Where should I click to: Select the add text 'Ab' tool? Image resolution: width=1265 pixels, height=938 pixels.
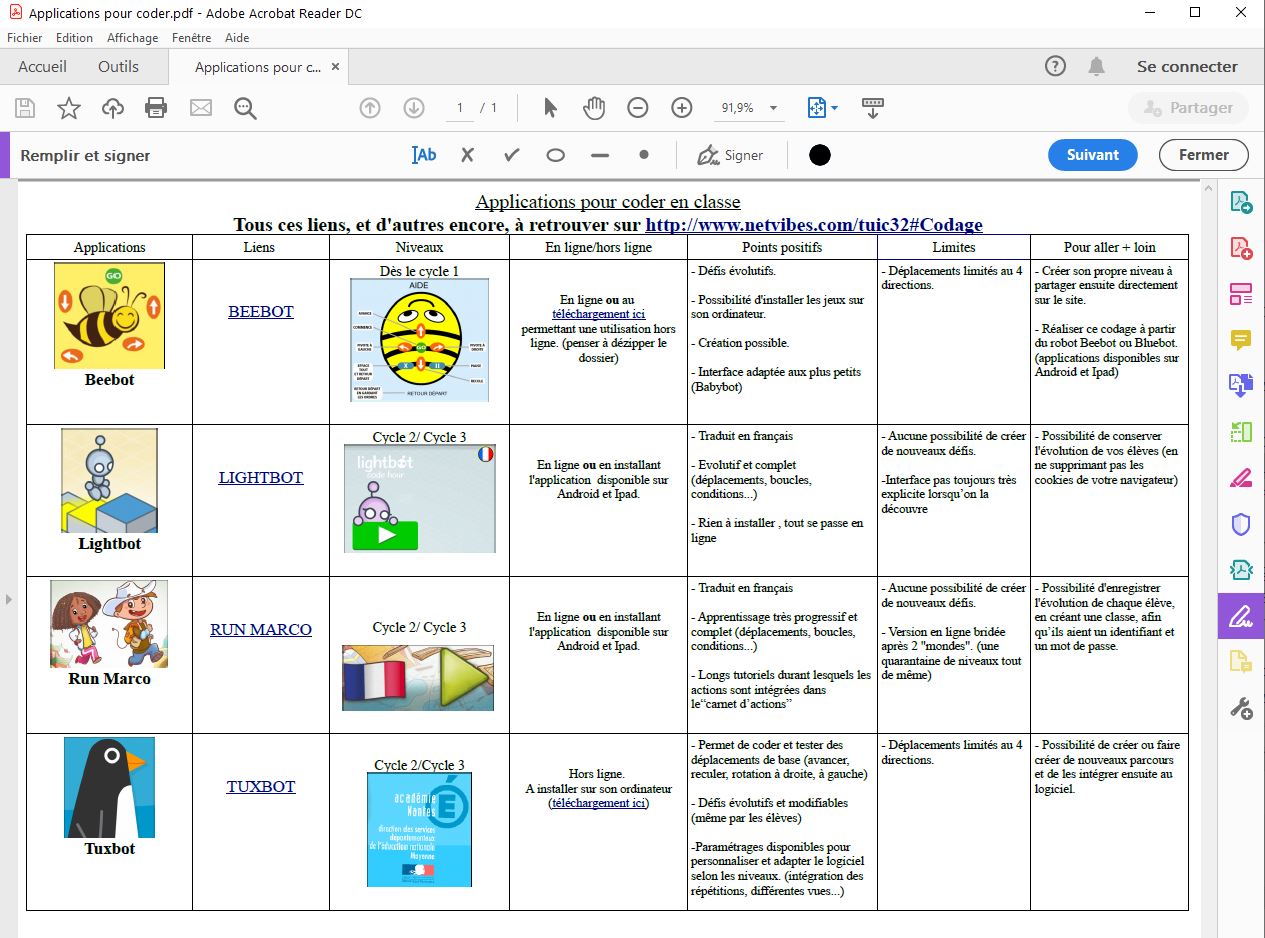coord(424,155)
